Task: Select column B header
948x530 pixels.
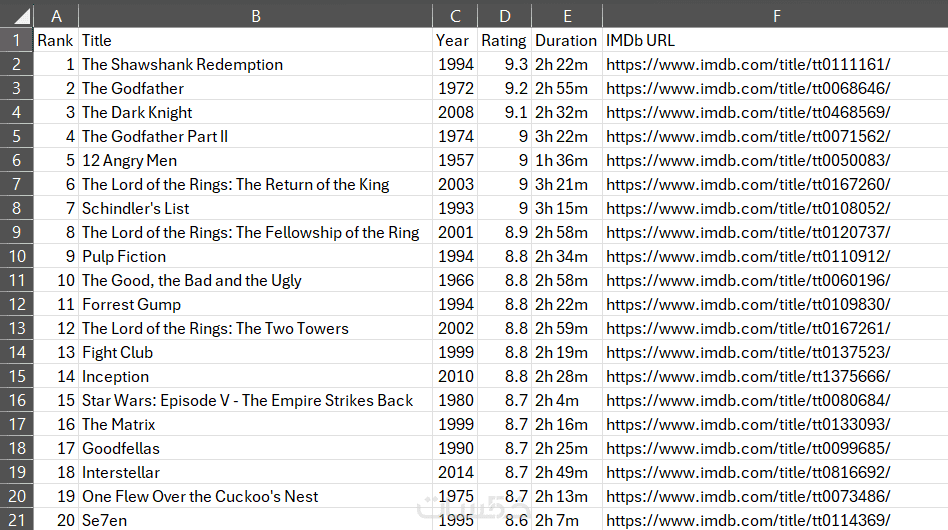Action: pos(255,15)
